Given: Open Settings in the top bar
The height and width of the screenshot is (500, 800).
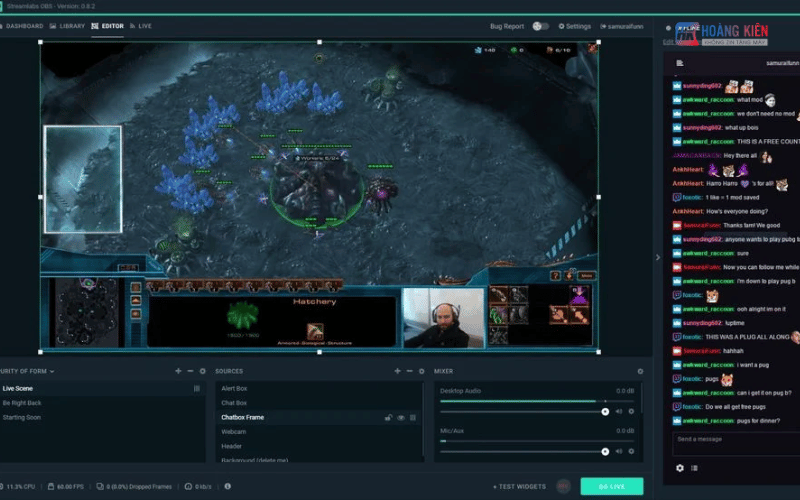Looking at the screenshot, I should point(574,27).
